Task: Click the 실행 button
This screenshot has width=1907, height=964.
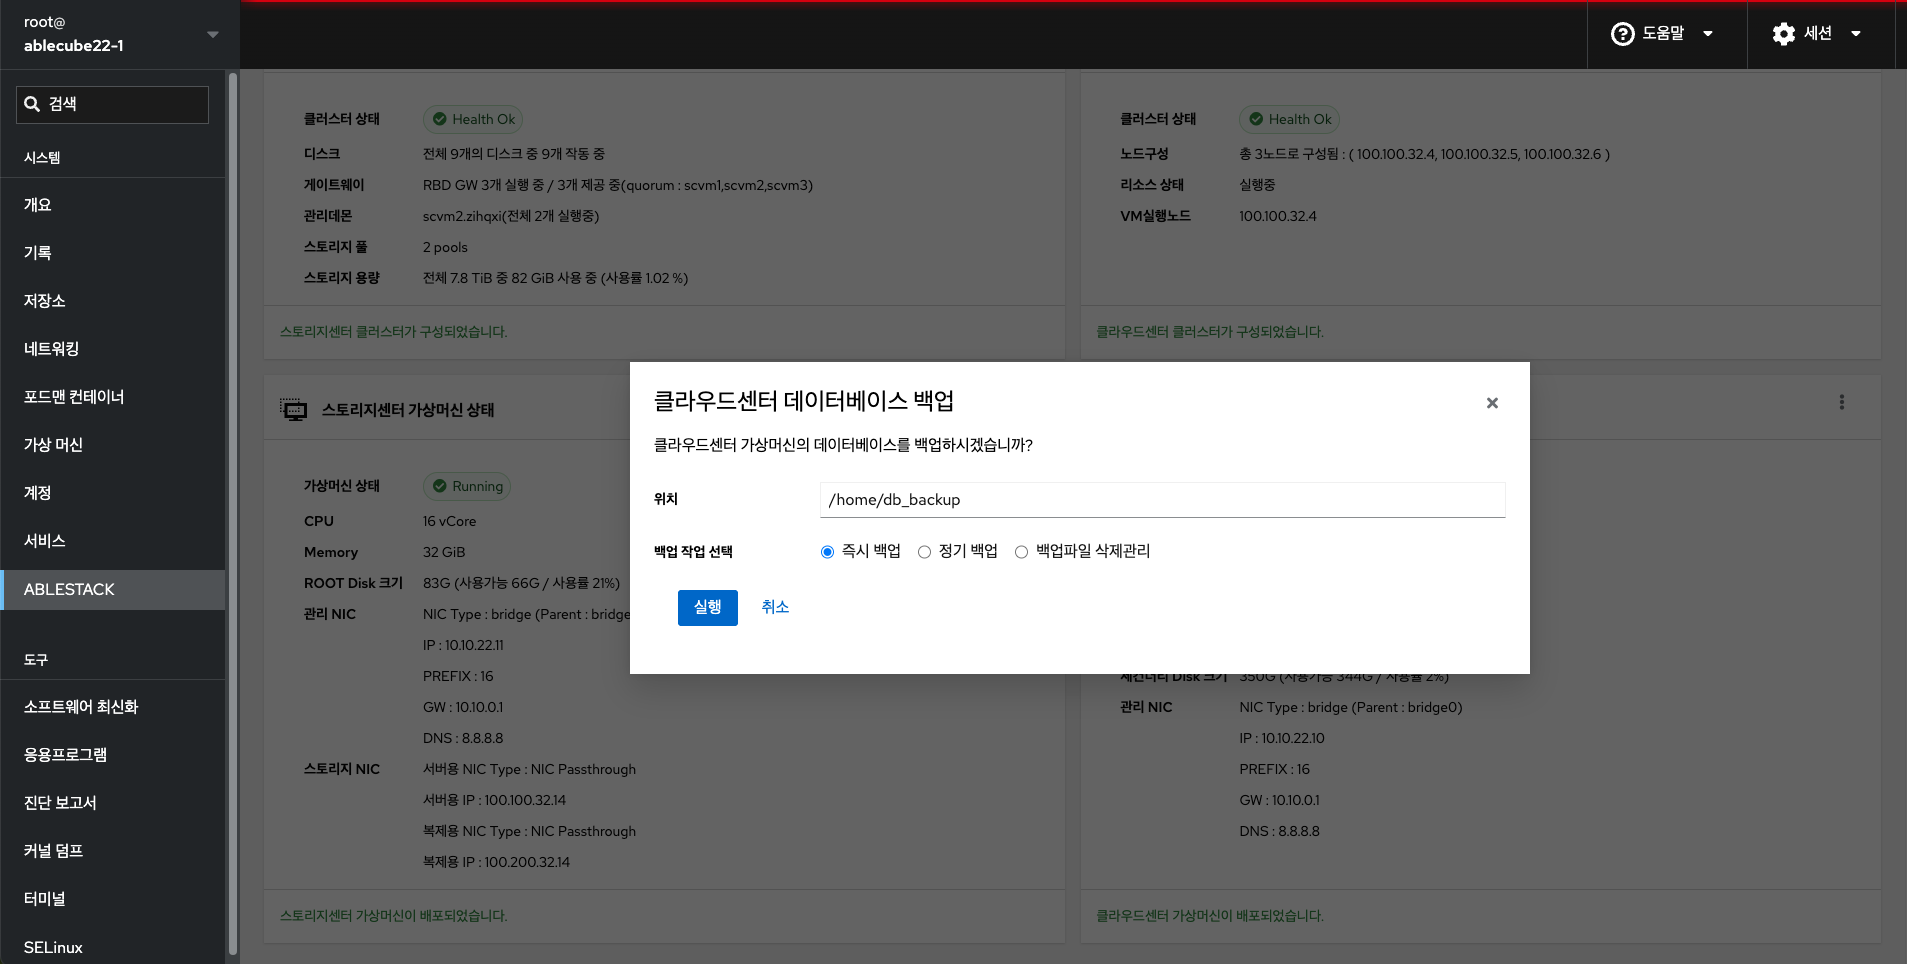Action: click(x=707, y=607)
